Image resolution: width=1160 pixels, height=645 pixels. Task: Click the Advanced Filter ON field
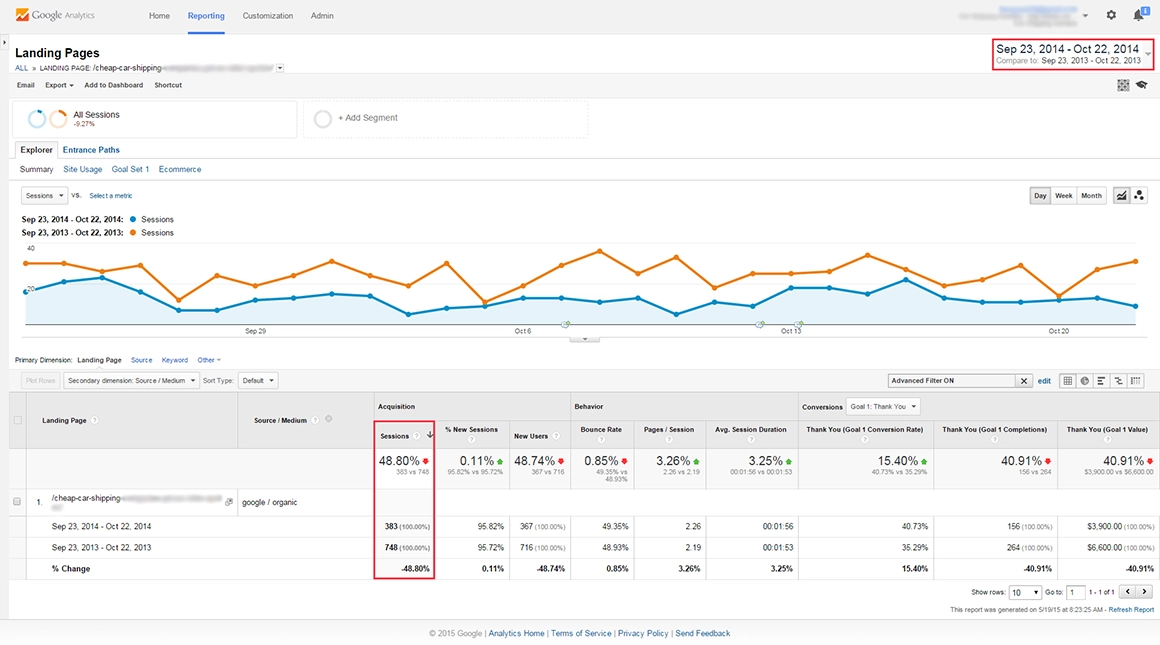point(952,381)
